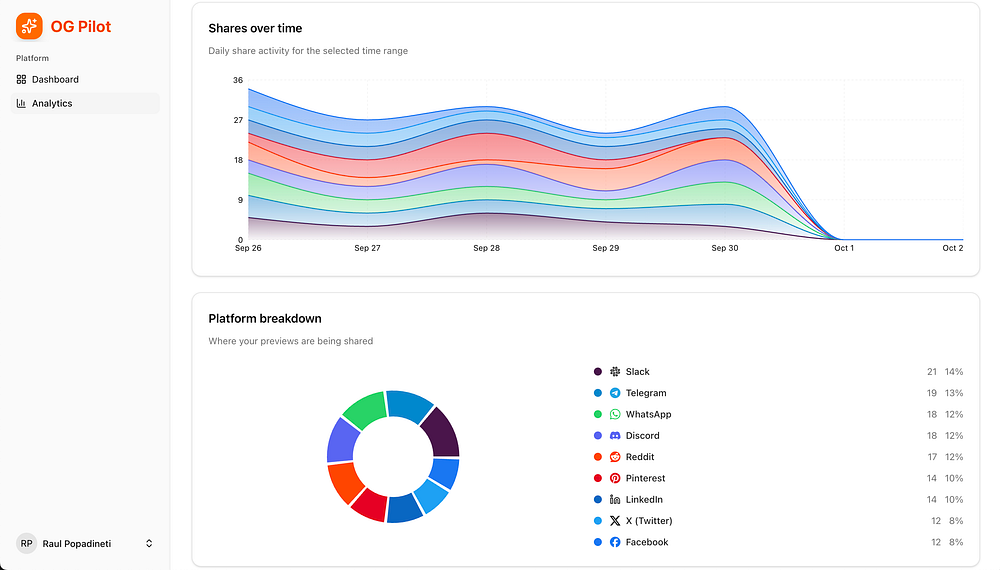Select the WhatsApp icon in legend

click(615, 414)
